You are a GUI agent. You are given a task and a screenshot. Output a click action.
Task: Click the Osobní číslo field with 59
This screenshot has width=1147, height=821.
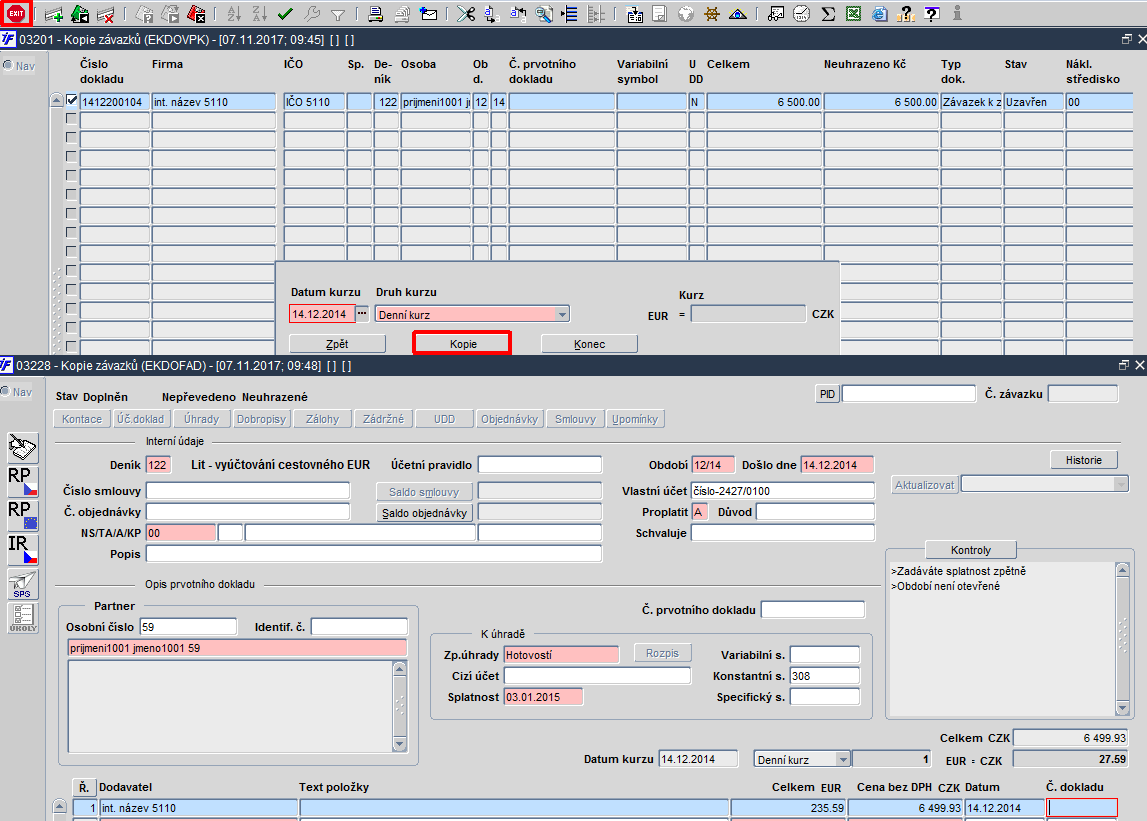[188, 627]
